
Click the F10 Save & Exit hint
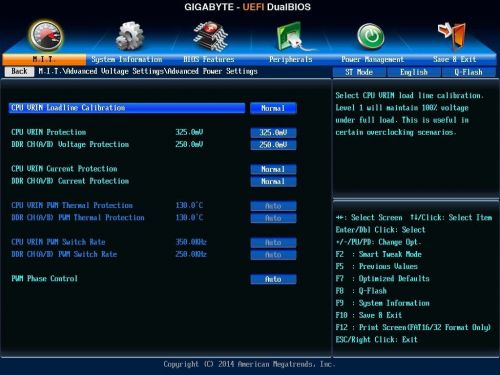(x=369, y=315)
